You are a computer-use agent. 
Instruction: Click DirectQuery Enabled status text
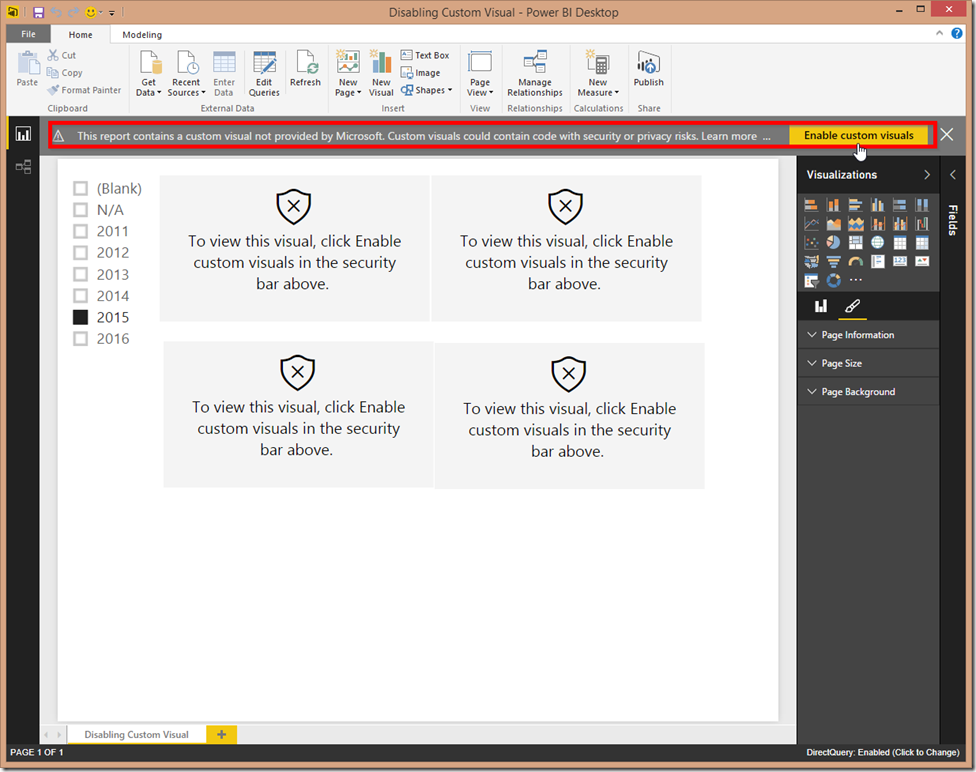tap(883, 752)
